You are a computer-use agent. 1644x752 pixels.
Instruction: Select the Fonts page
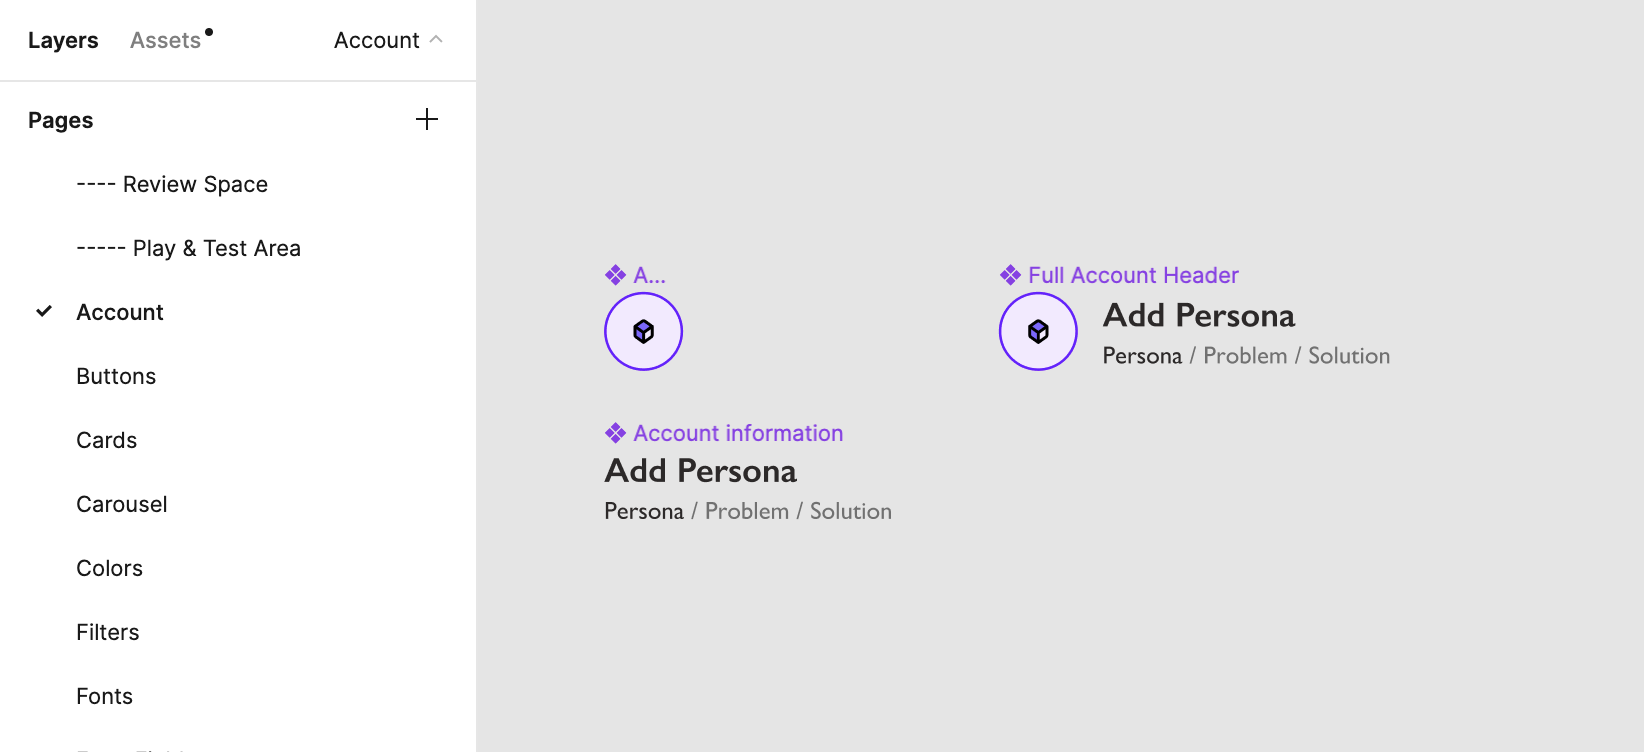[x=104, y=696]
